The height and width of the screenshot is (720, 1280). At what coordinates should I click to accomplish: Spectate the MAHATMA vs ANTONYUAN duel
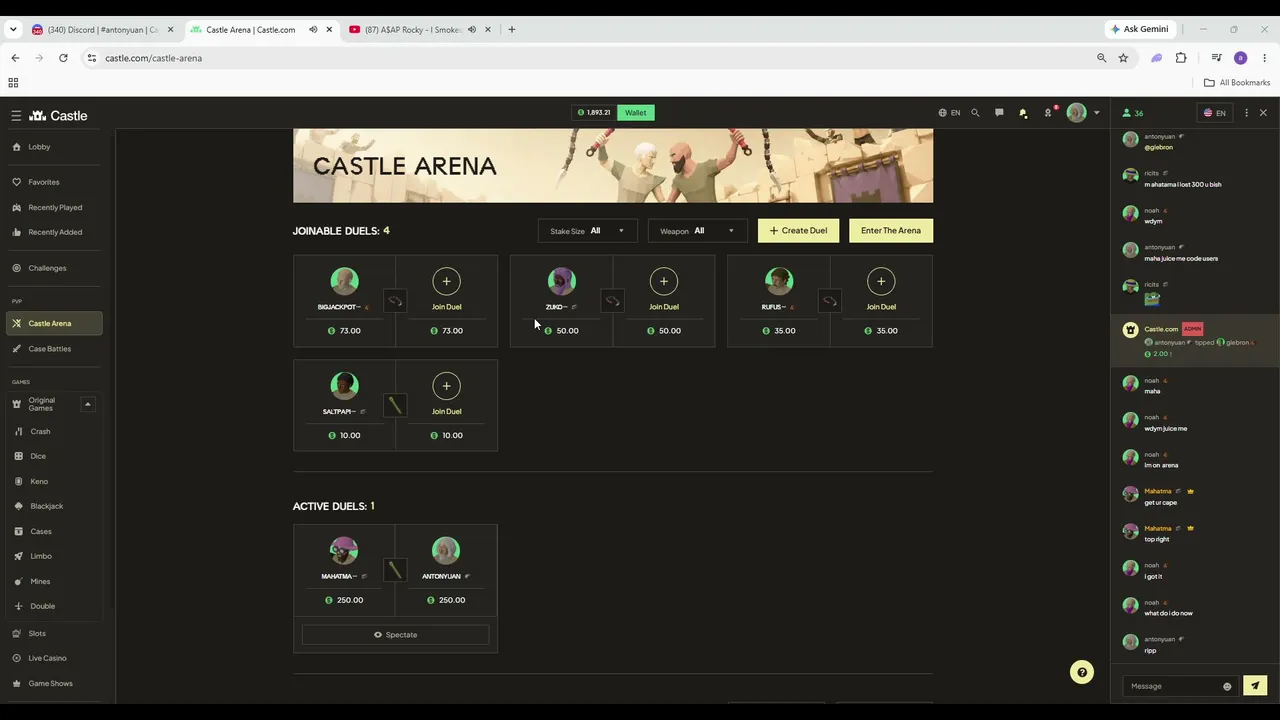pyautogui.click(x=395, y=635)
